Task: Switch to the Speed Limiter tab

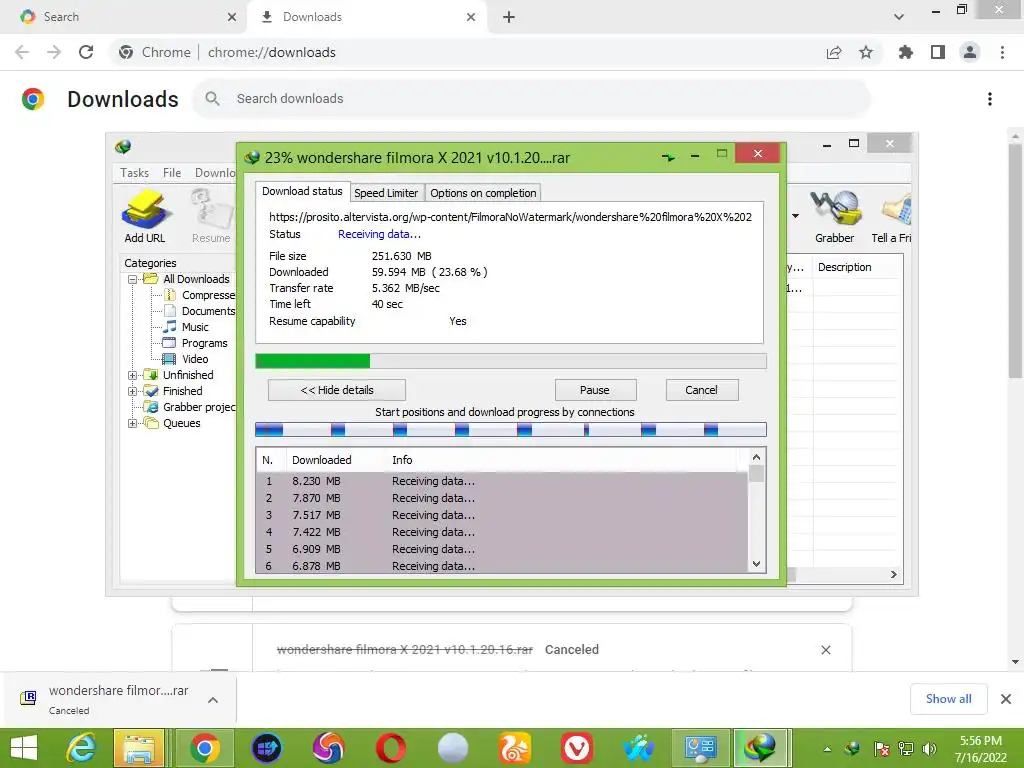Action: [x=386, y=193]
